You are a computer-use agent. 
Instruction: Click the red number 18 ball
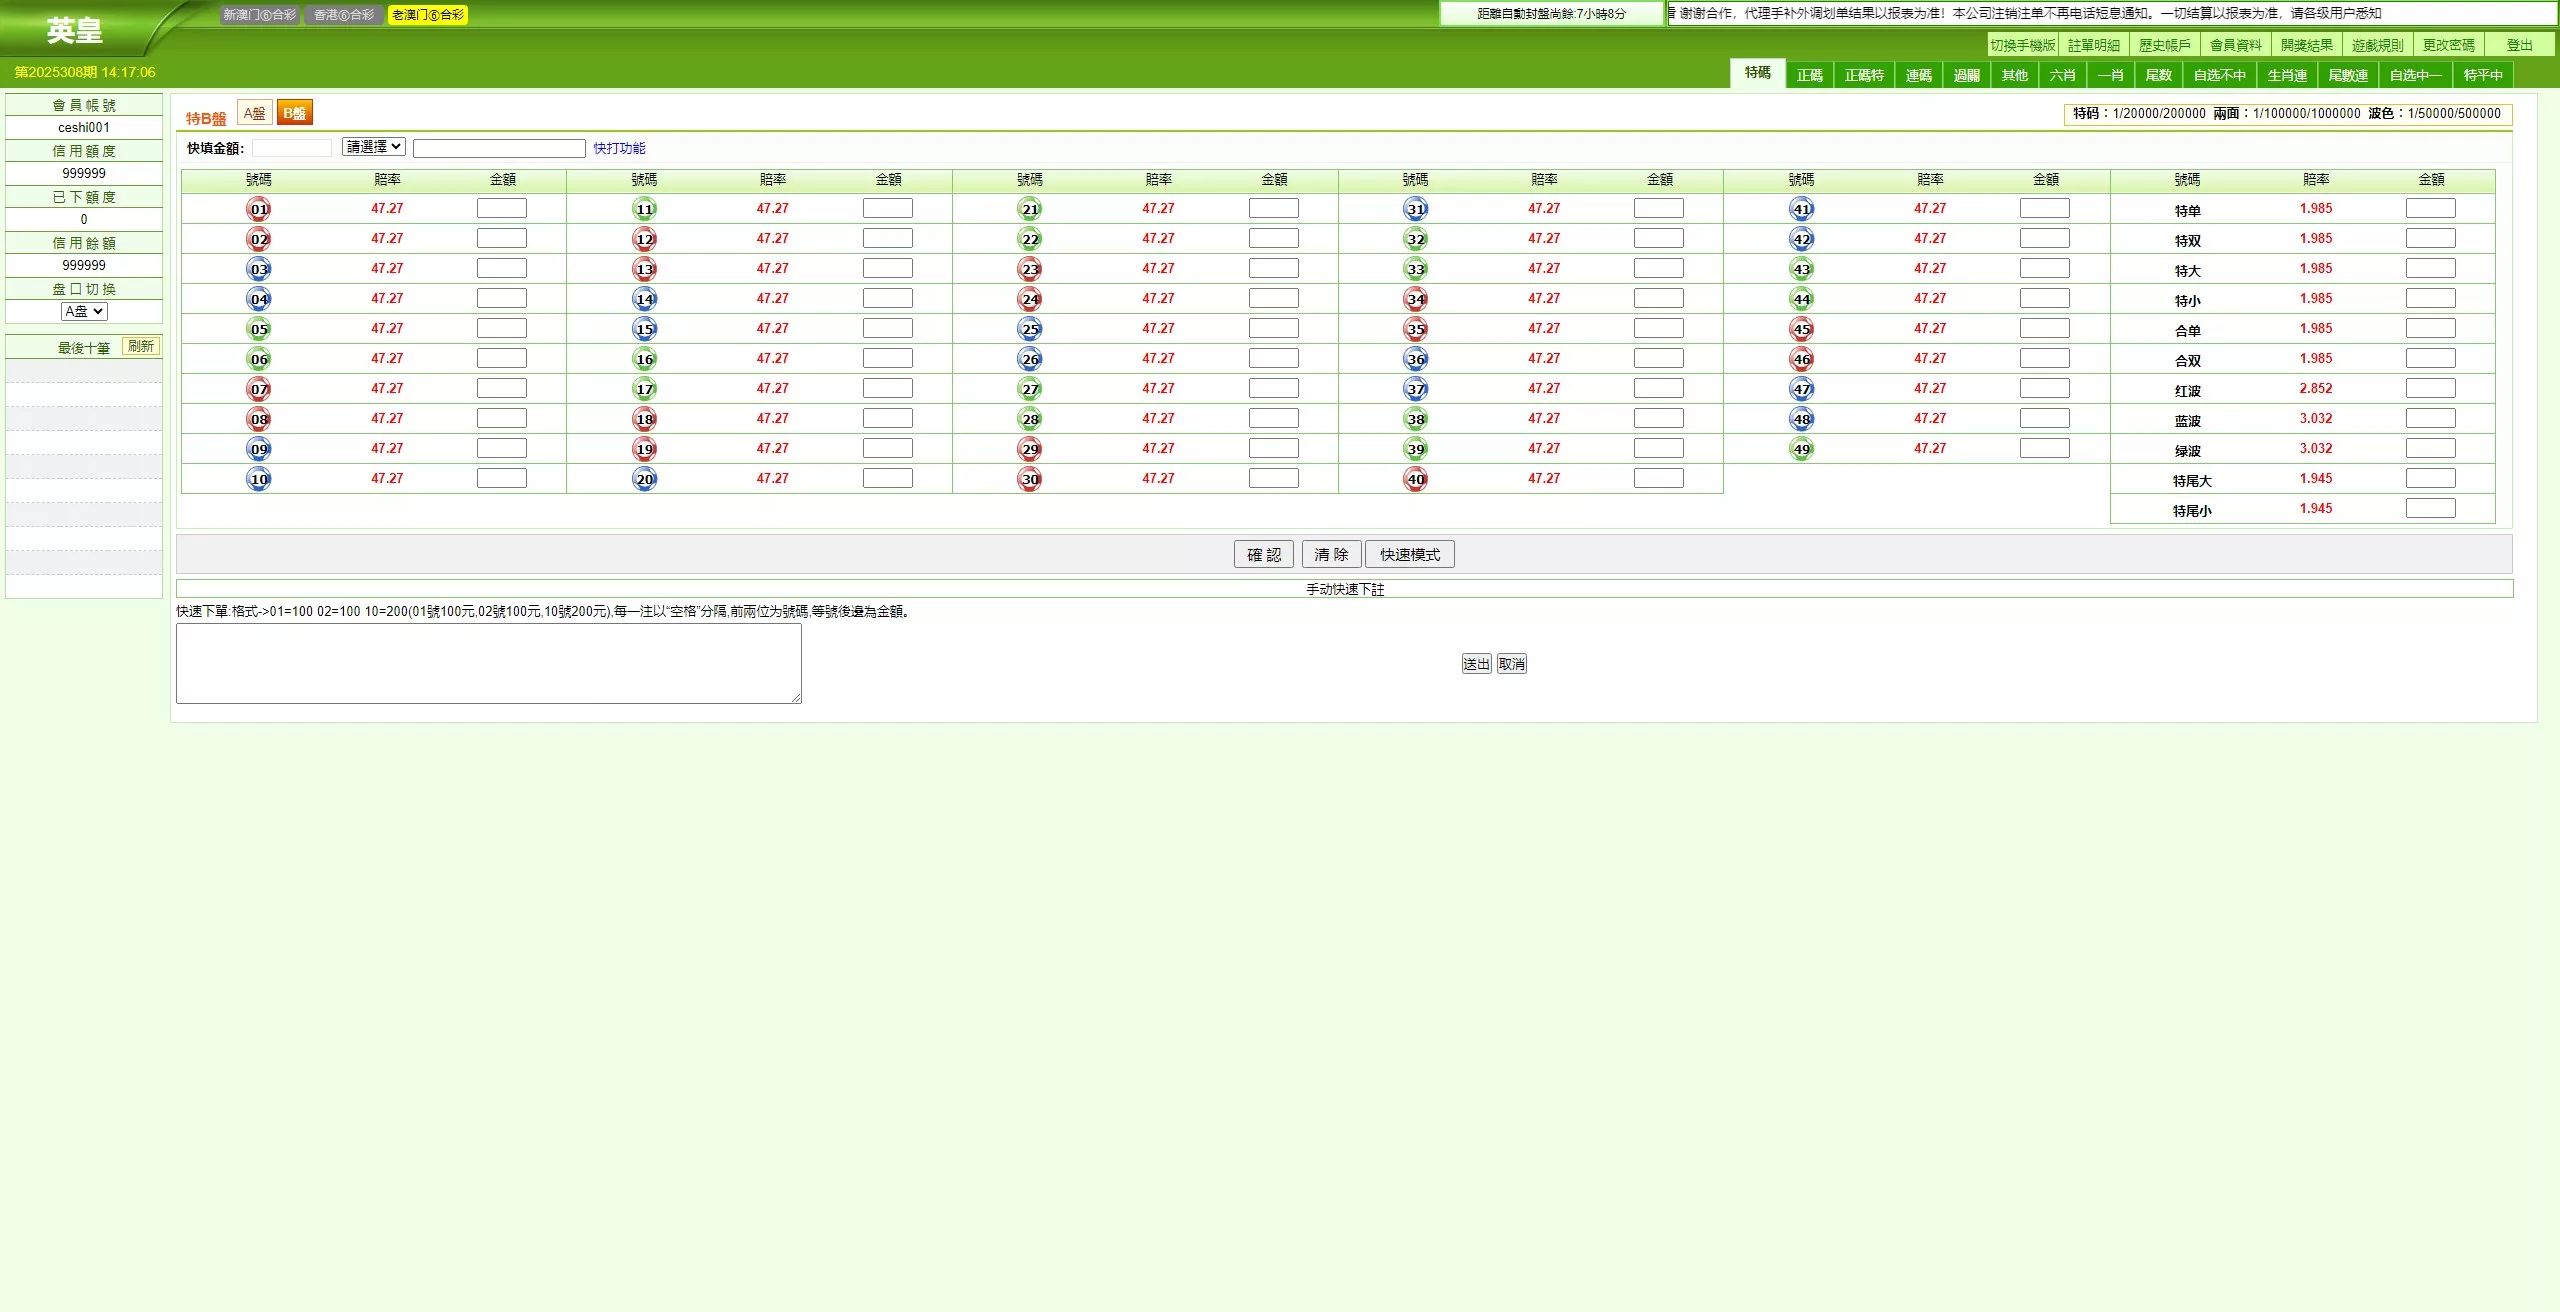point(645,419)
